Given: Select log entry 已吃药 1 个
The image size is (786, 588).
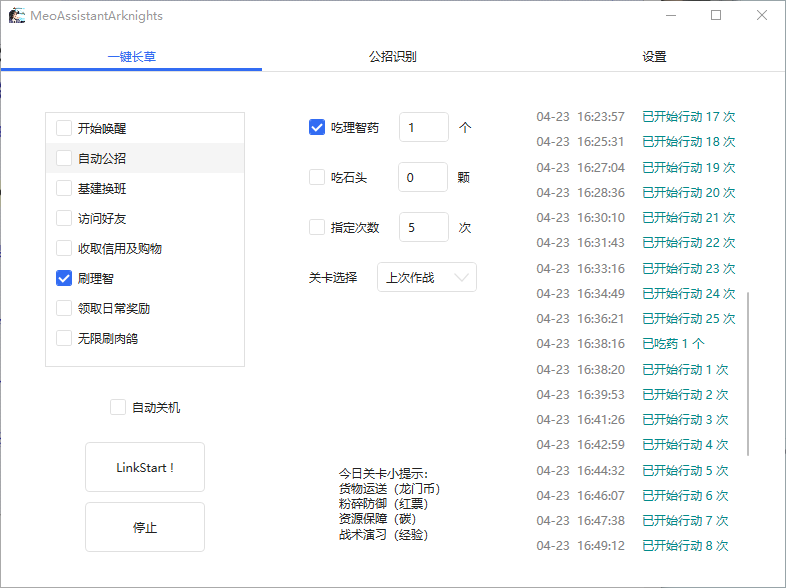Looking at the screenshot, I should 673,344.
